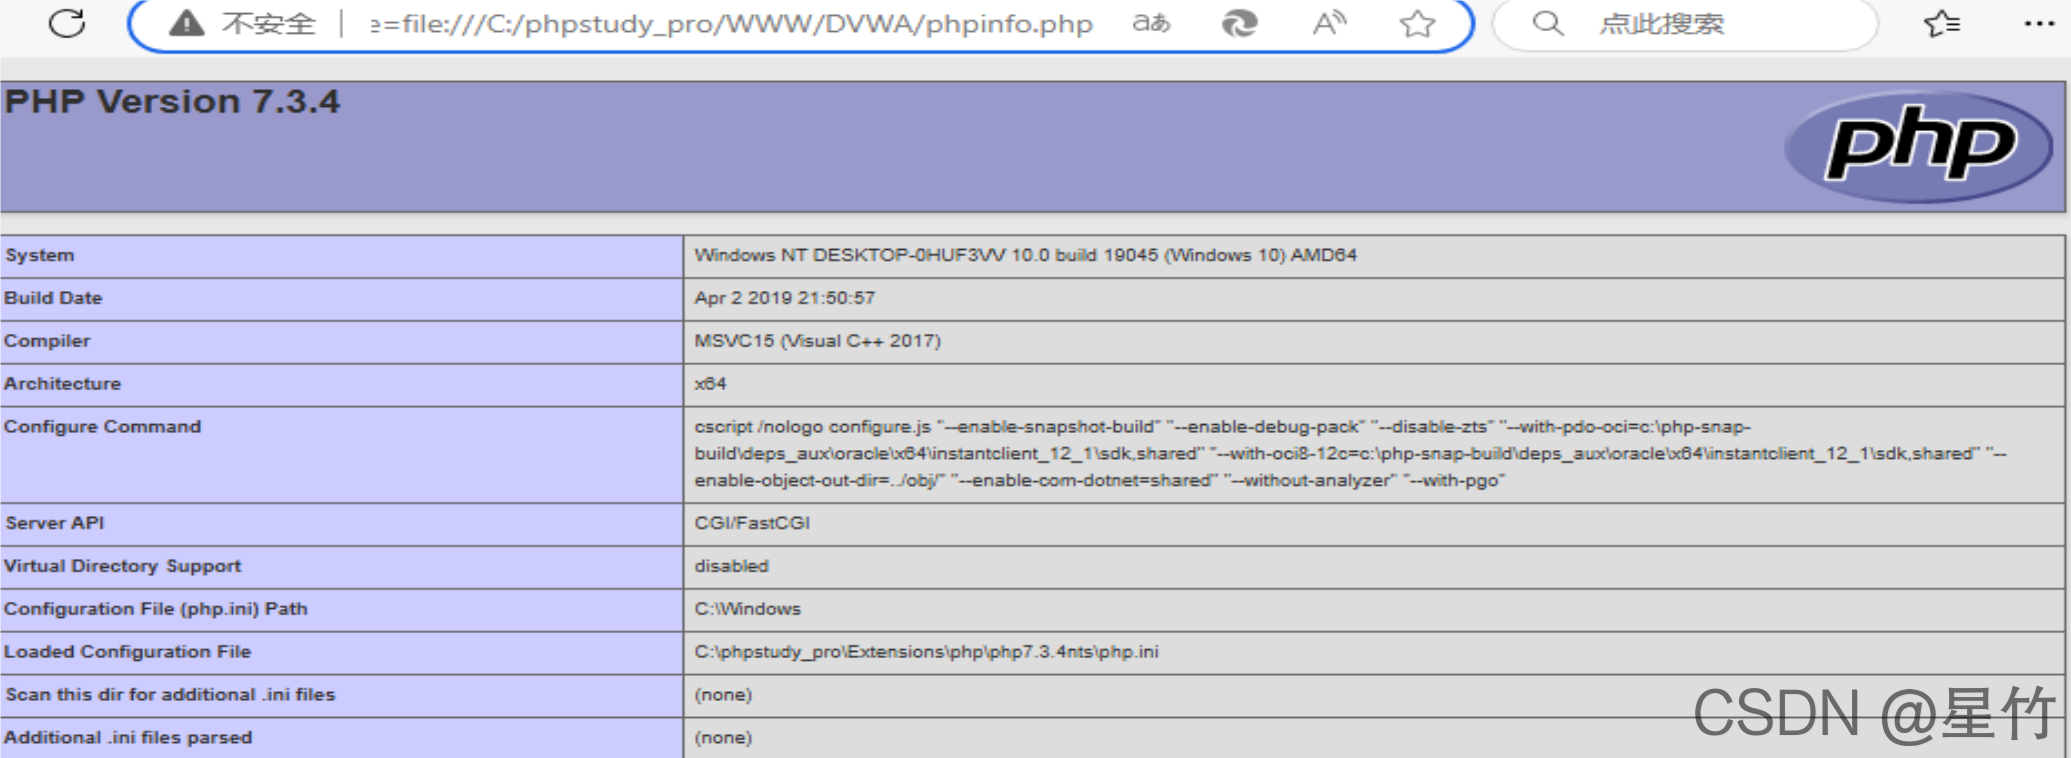2071x758 pixels.
Task: Click Configuration File (php.ini) Path label
Action: tap(155, 609)
